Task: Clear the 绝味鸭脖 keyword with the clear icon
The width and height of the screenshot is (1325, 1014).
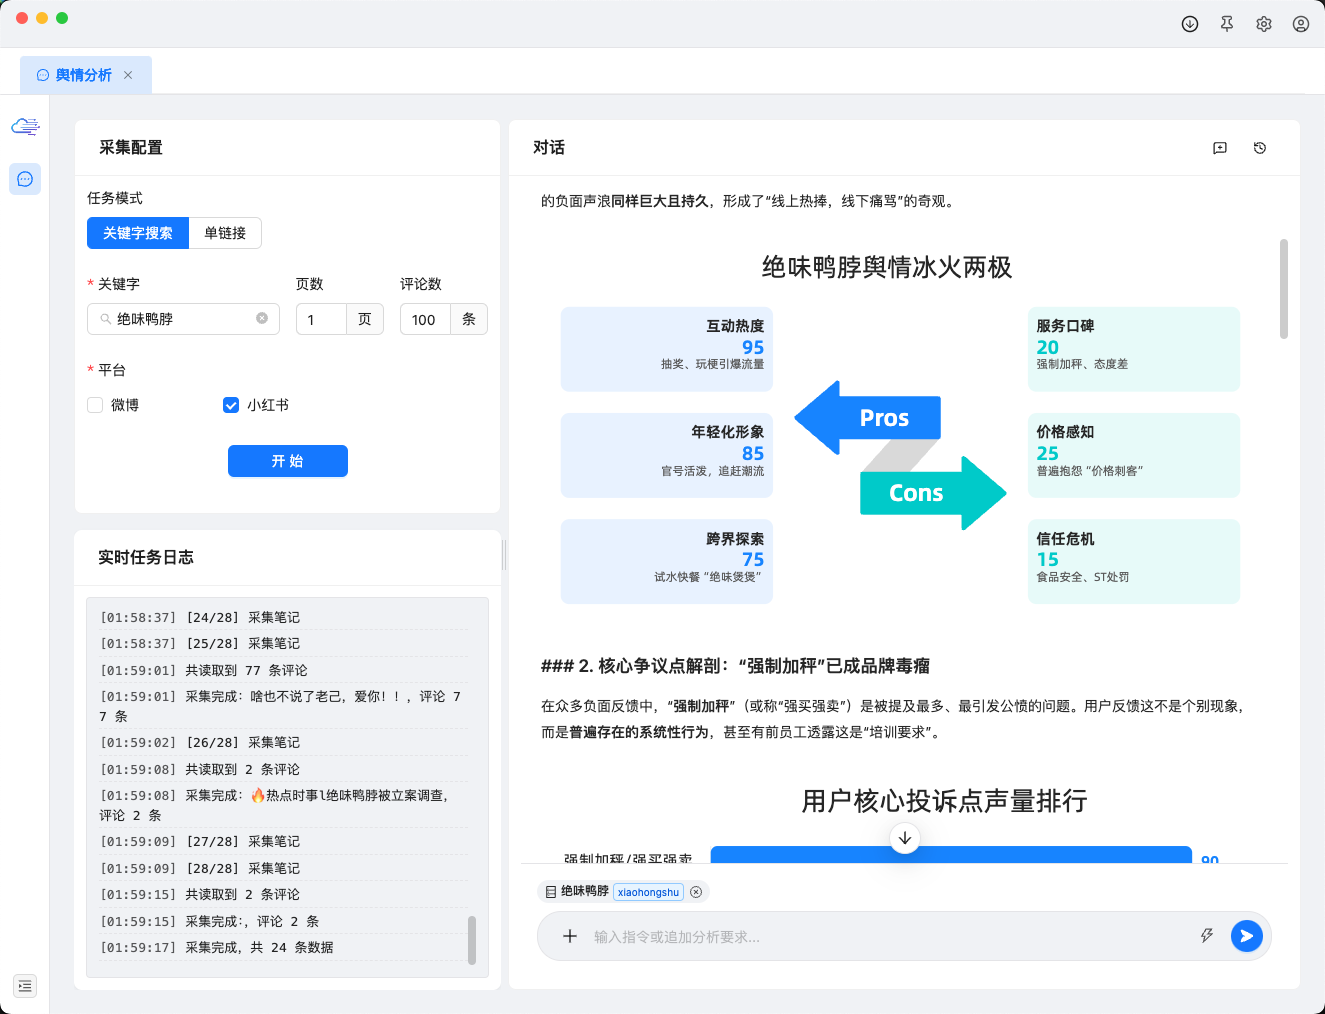Action: 263,319
